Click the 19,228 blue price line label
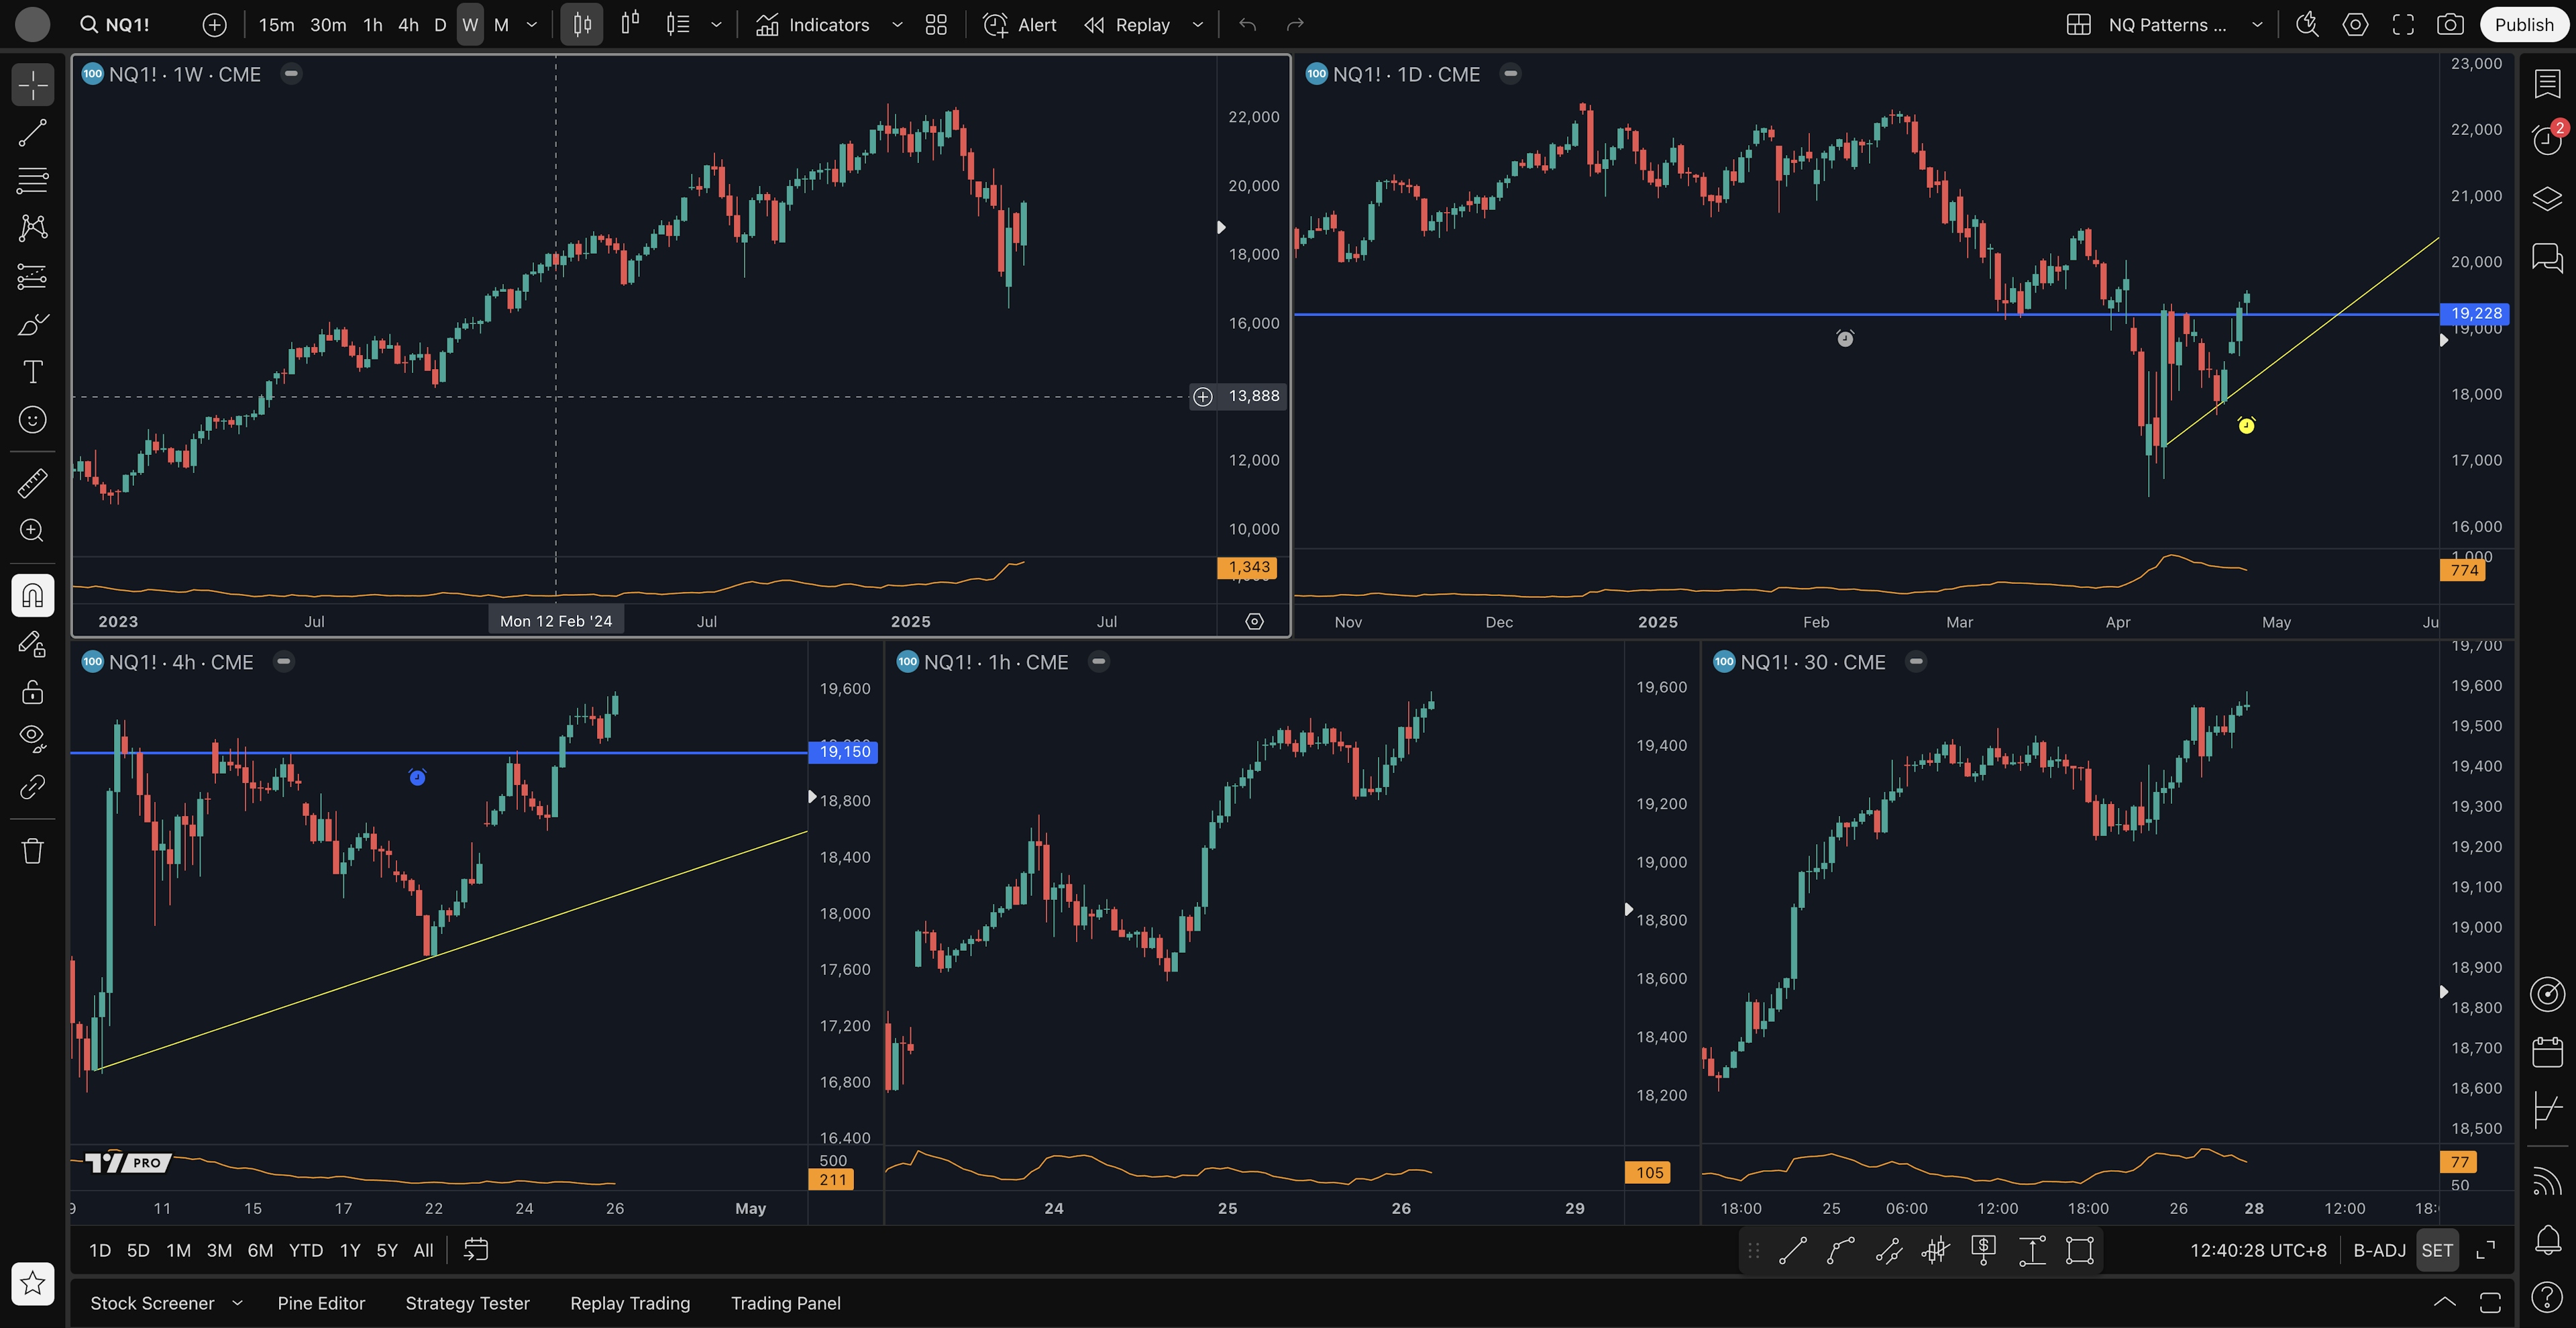This screenshot has height=1328, width=2576. pyautogui.click(x=2475, y=313)
